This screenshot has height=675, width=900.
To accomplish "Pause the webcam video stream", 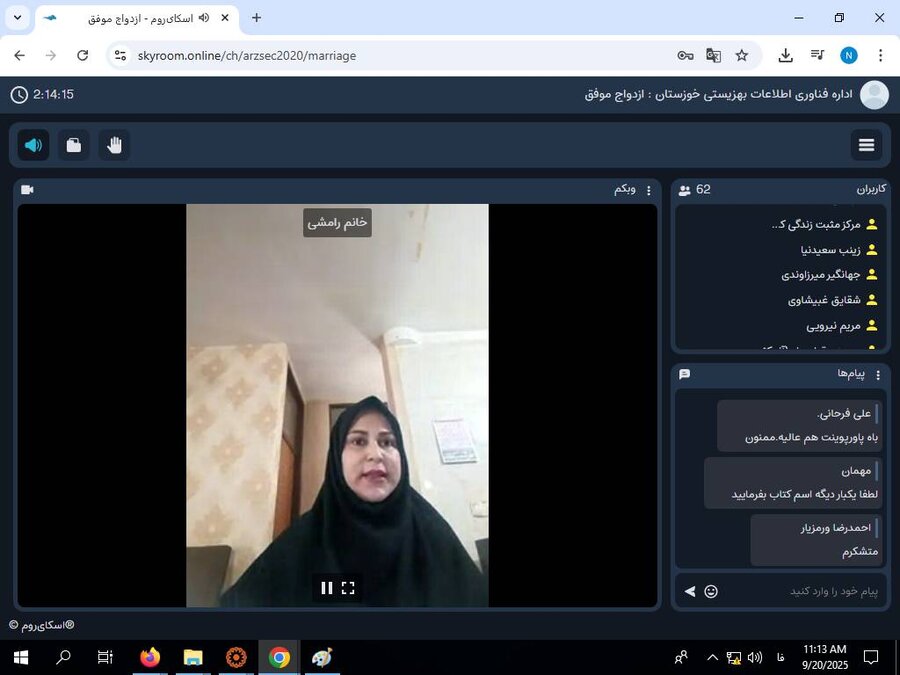I will click(326, 588).
